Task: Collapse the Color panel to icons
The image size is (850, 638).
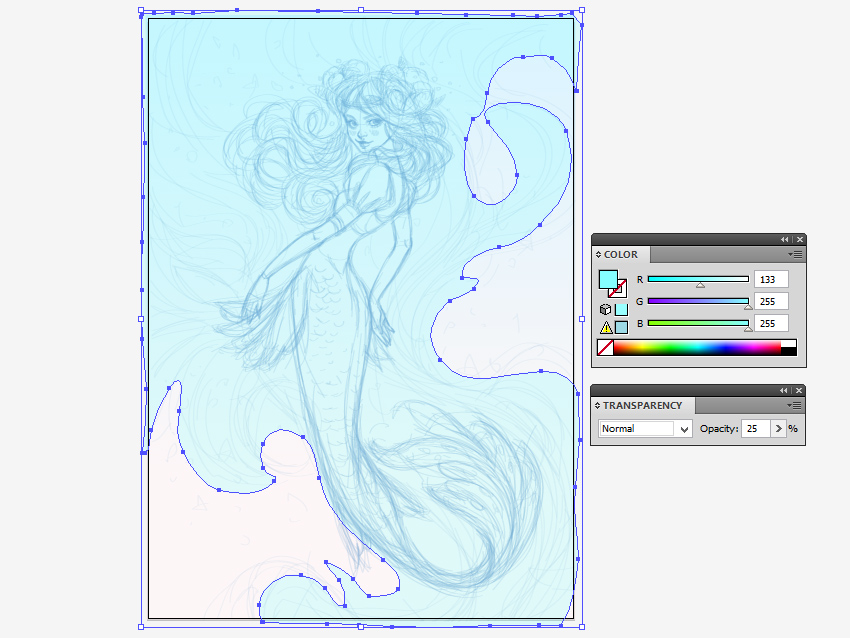Action: click(x=784, y=240)
